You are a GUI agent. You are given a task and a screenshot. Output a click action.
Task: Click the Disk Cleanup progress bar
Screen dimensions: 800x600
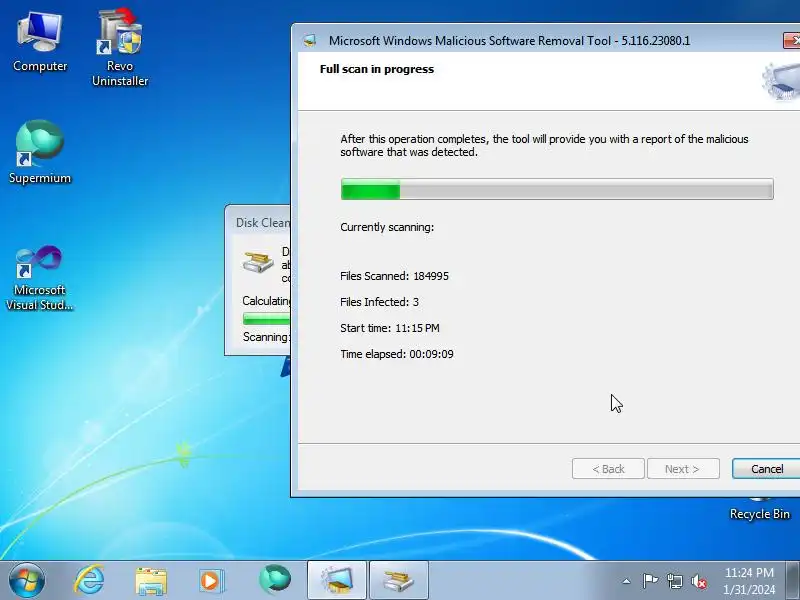click(x=266, y=319)
